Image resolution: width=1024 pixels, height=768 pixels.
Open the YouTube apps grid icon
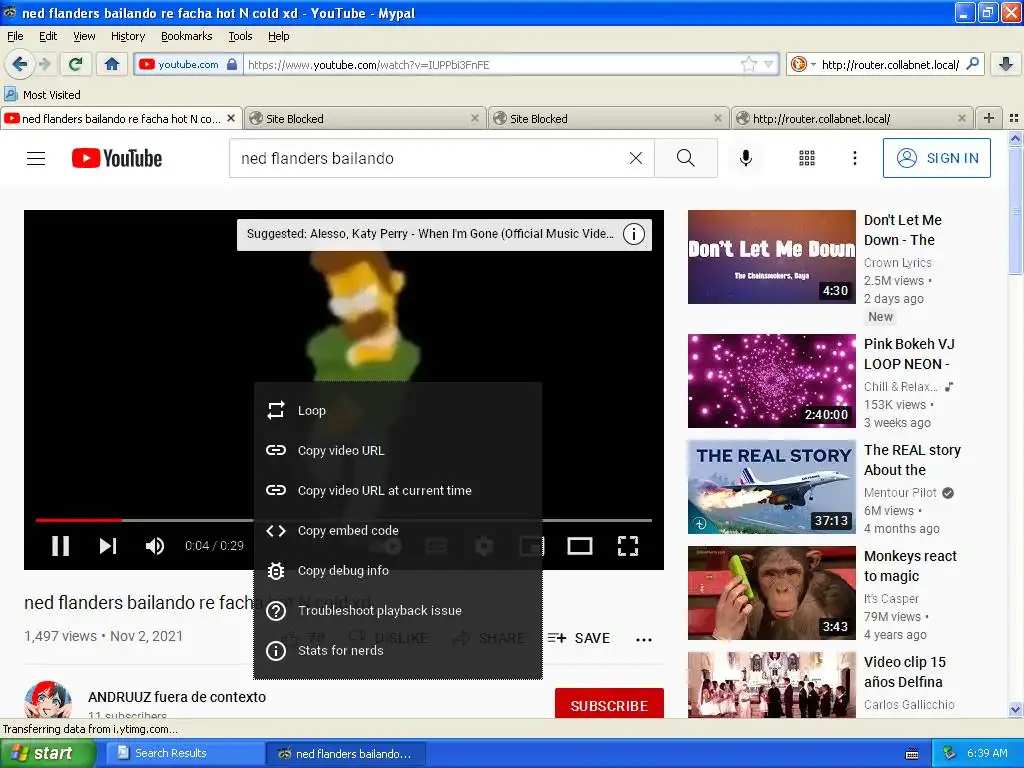coord(807,158)
